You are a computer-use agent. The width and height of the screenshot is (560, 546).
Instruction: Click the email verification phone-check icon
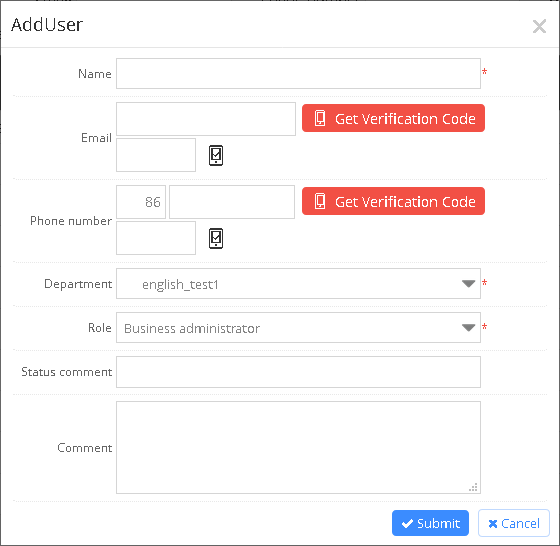[216, 155]
